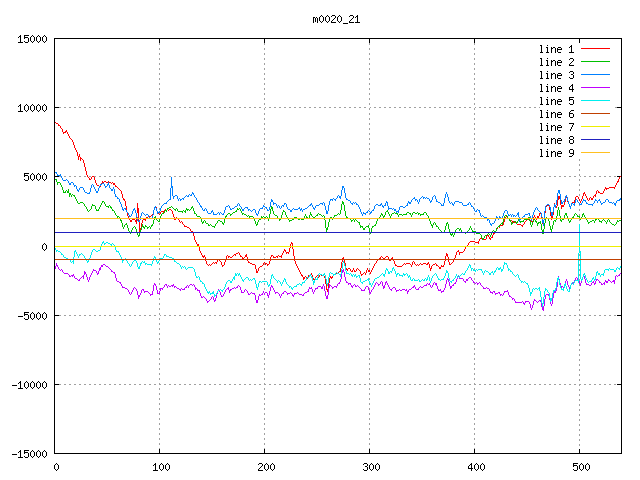
Task: Select the 10000 y-axis tick label
Action: (32, 108)
